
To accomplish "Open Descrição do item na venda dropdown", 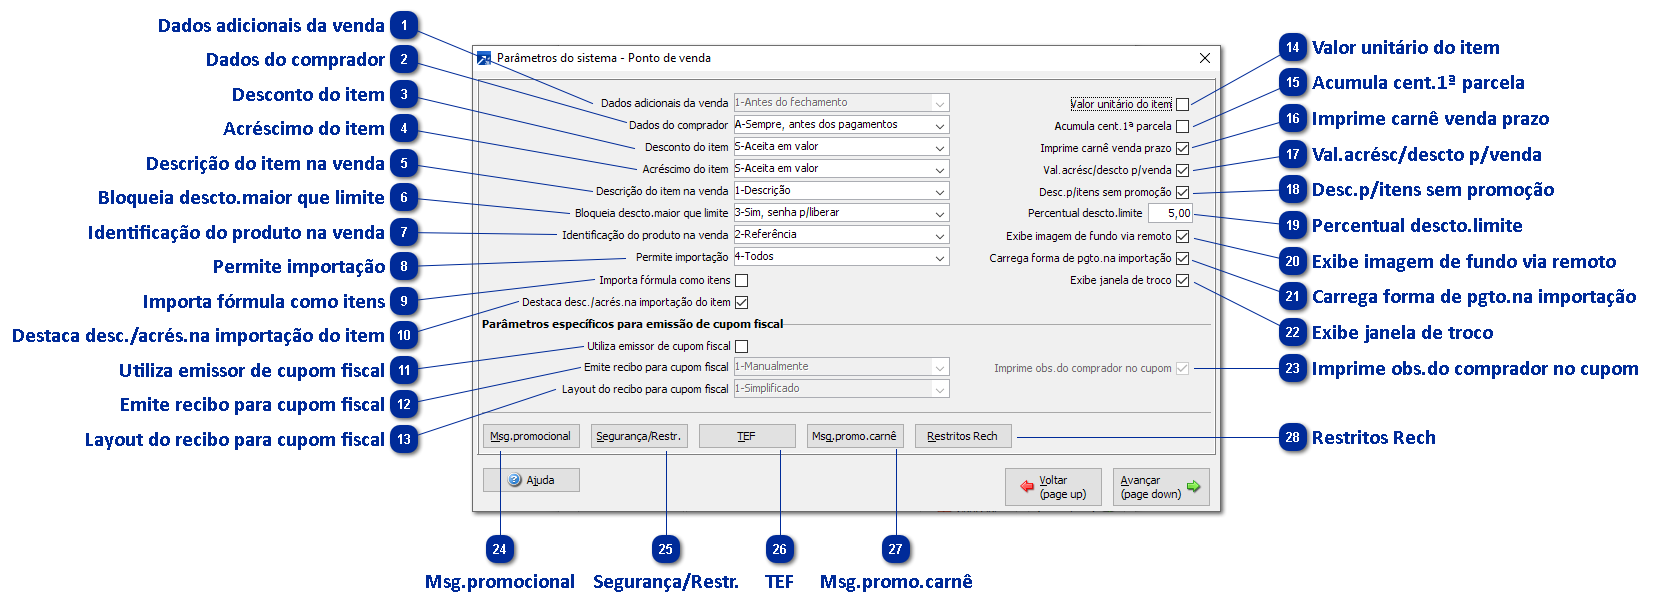I will (841, 191).
